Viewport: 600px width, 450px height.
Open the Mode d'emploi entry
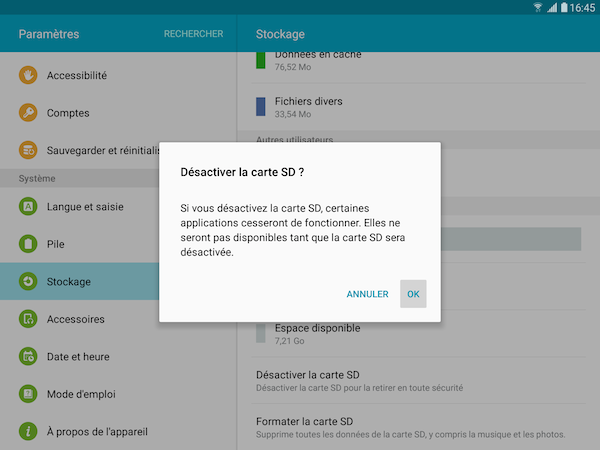click(118, 394)
